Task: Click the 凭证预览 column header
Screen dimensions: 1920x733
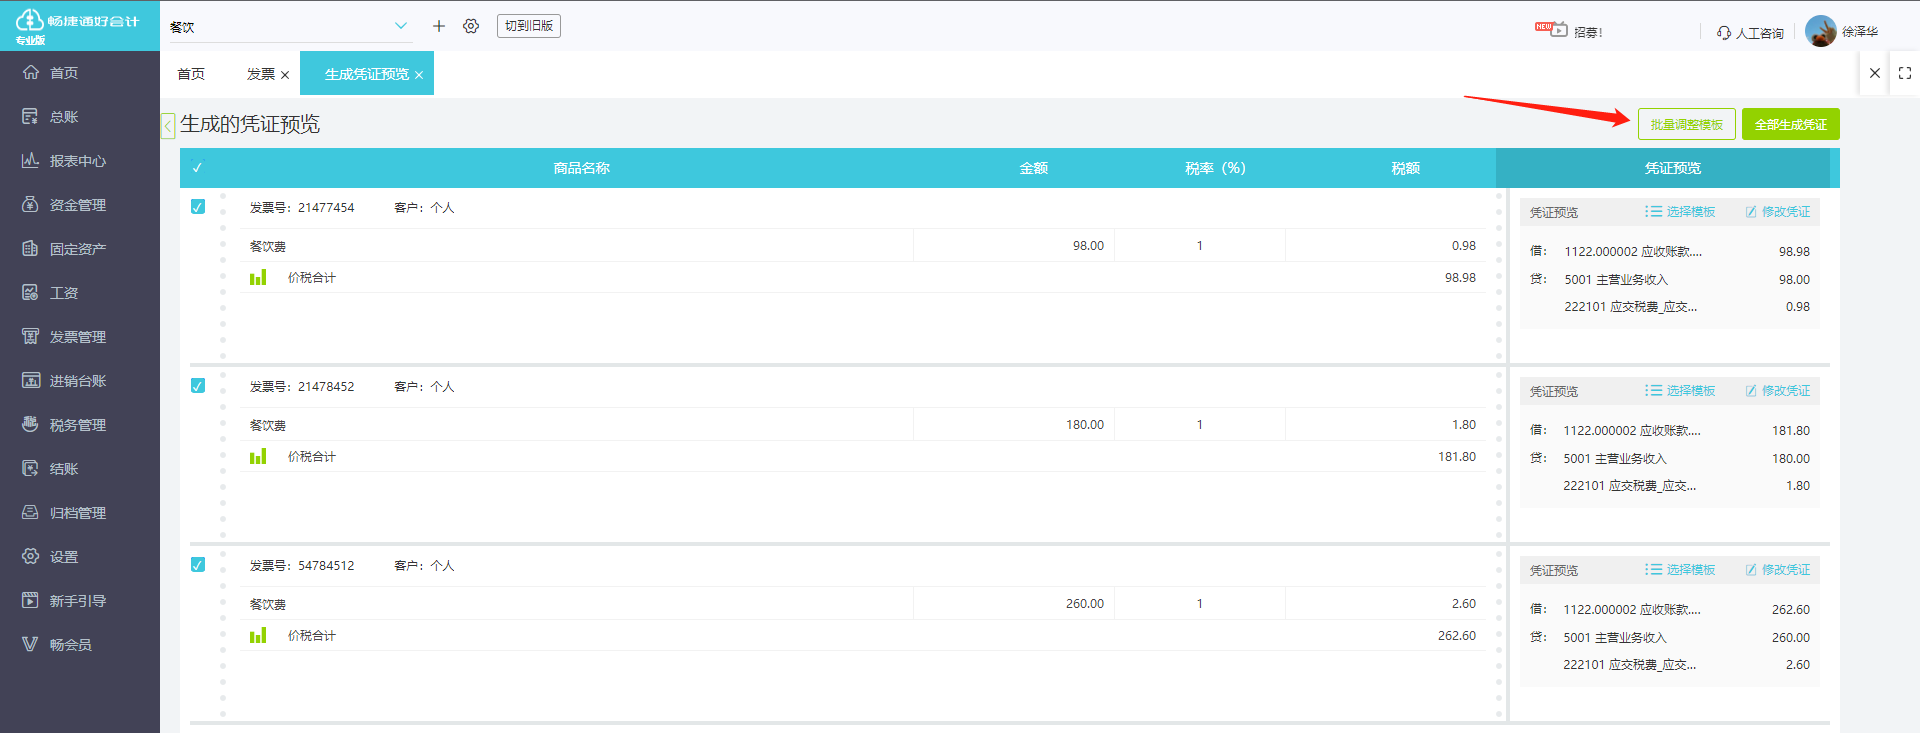Action: pos(1673,168)
